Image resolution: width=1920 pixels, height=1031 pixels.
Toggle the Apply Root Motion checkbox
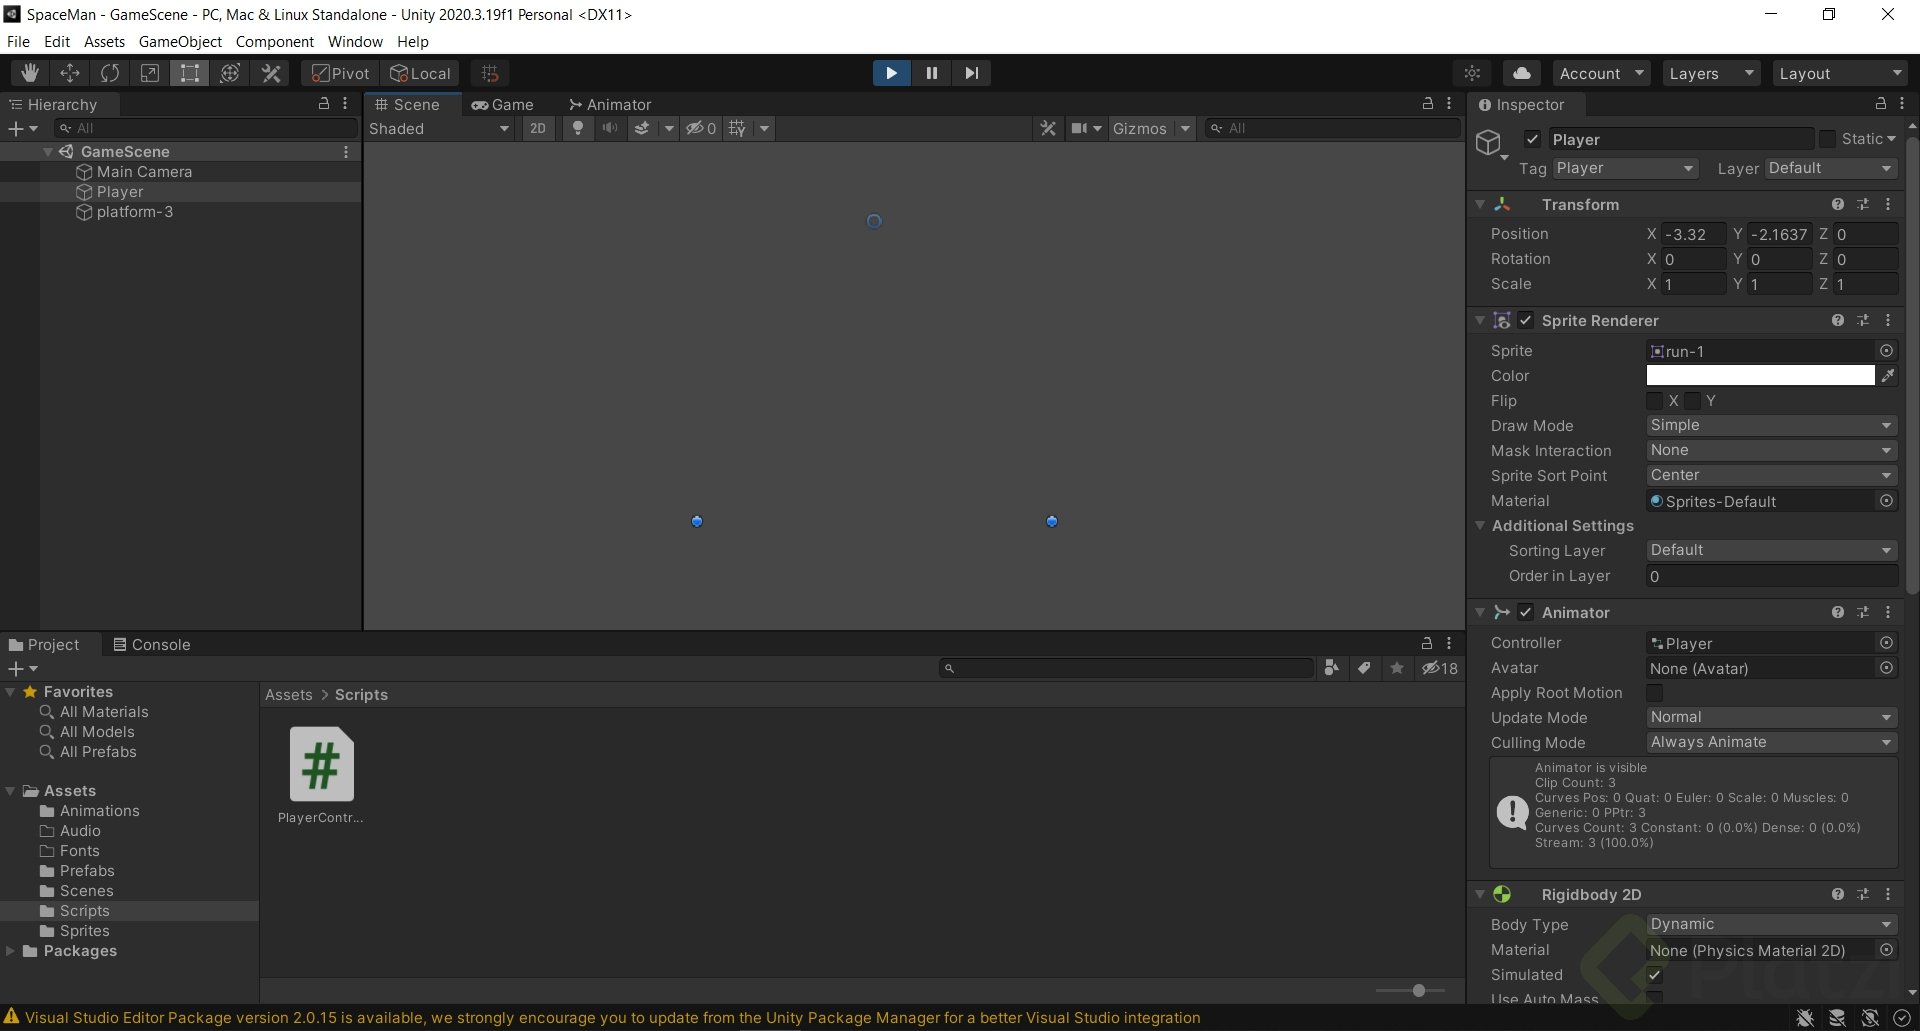(1655, 693)
